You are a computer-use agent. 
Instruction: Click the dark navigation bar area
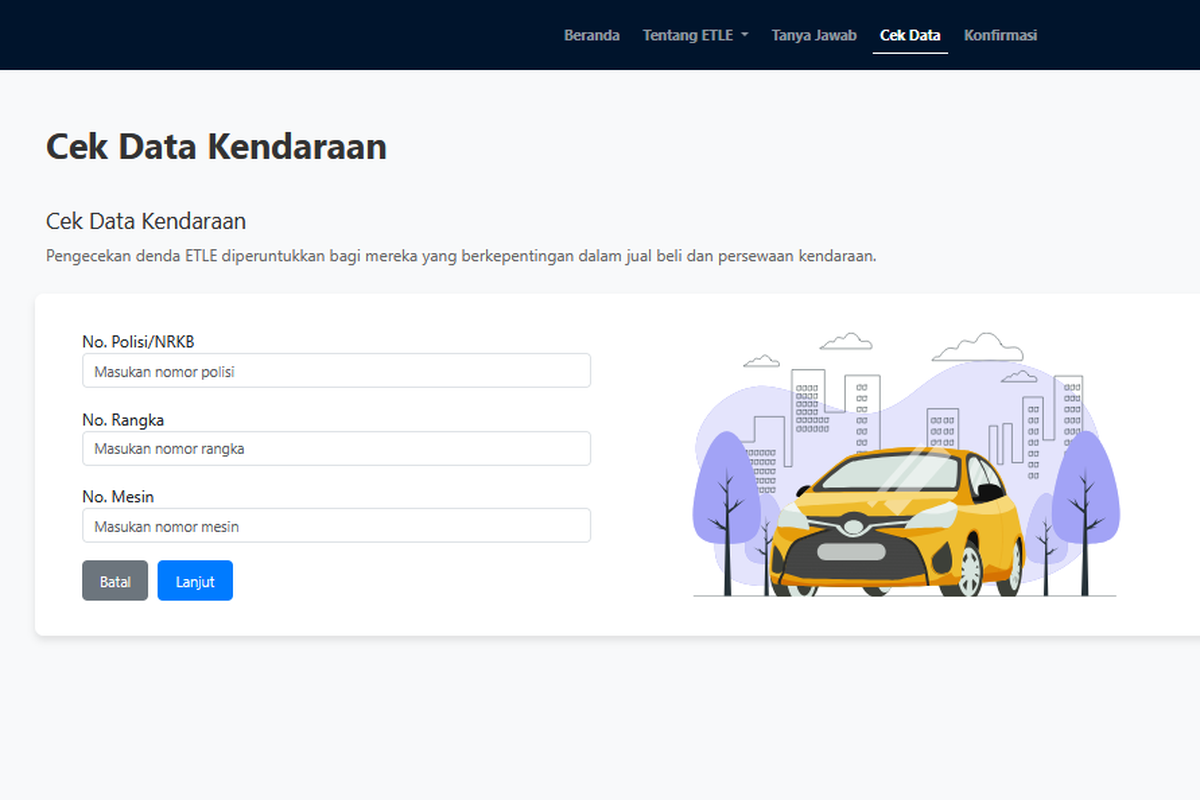click(300, 34)
